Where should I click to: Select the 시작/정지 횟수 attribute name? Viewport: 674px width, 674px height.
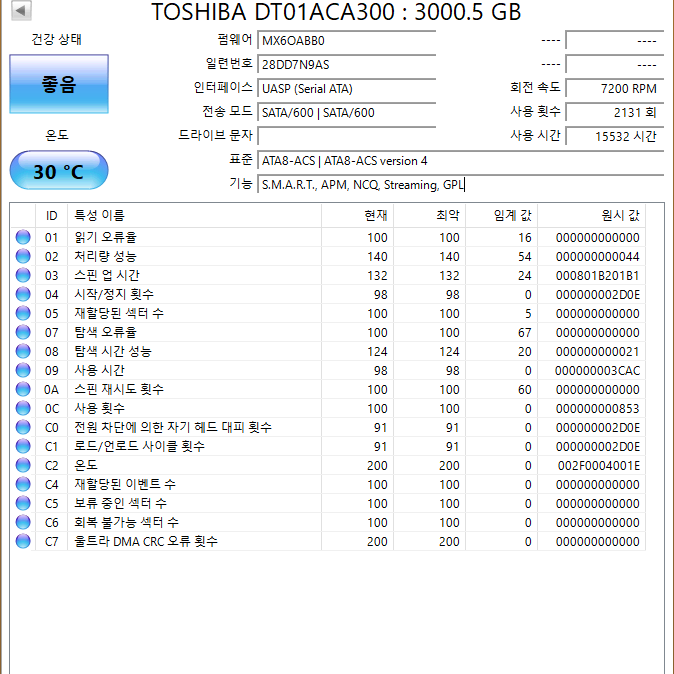[x=114, y=294]
